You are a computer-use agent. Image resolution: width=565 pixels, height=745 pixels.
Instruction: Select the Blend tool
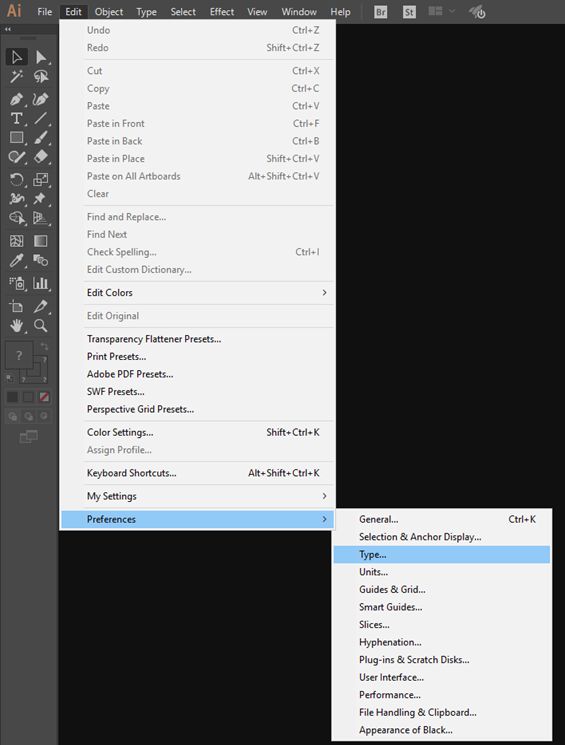(41, 260)
